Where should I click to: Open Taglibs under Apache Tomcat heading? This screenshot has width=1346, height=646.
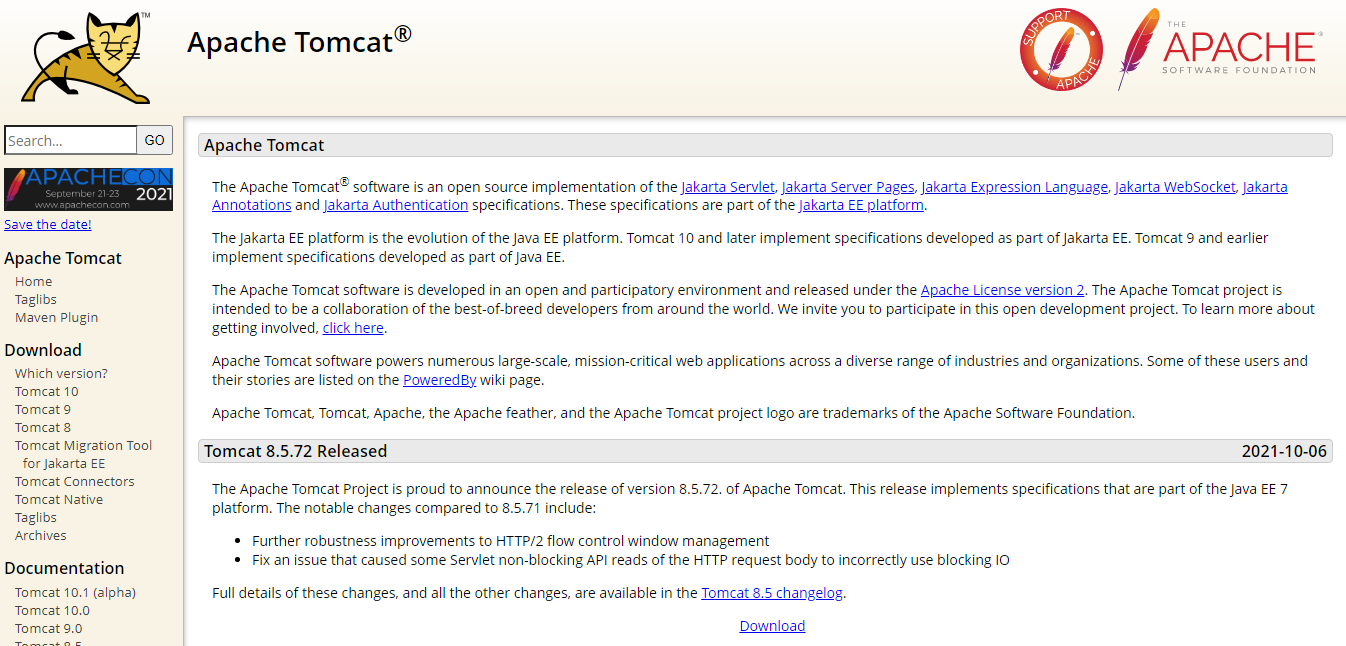pos(36,299)
